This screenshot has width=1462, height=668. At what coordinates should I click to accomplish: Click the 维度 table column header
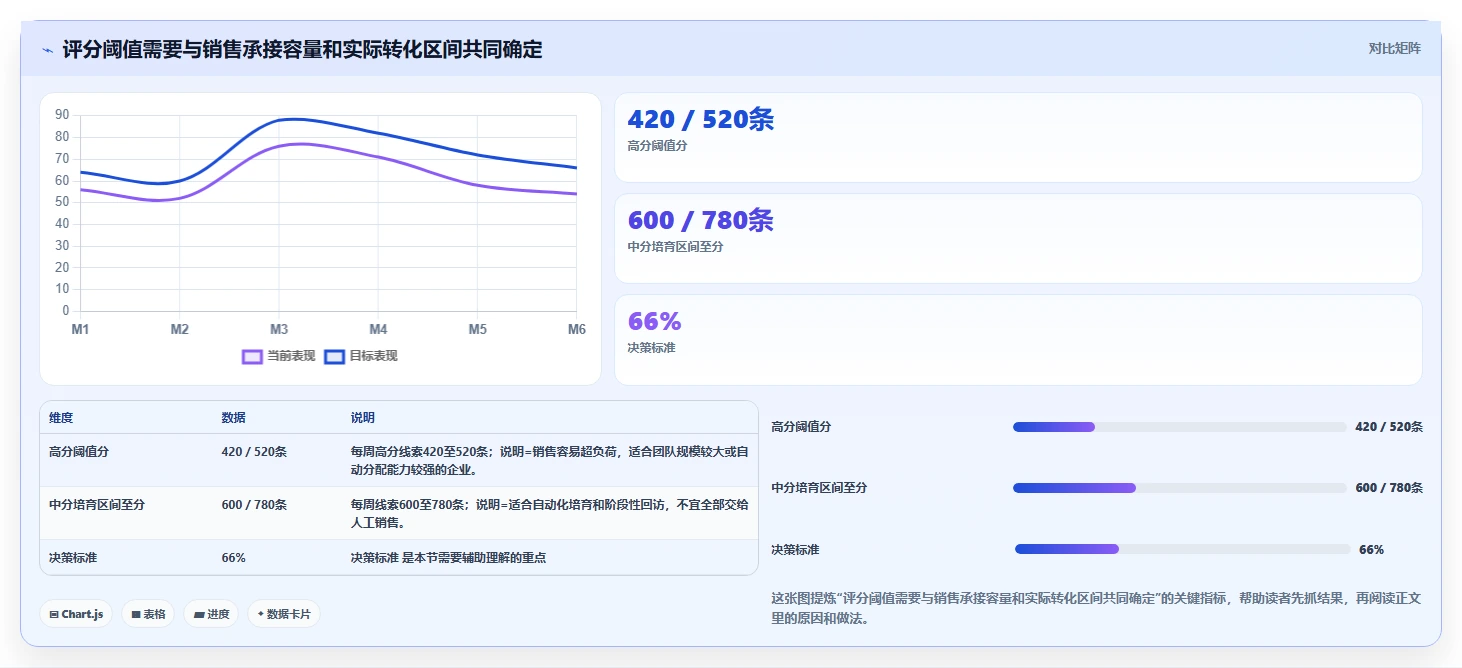click(x=61, y=418)
